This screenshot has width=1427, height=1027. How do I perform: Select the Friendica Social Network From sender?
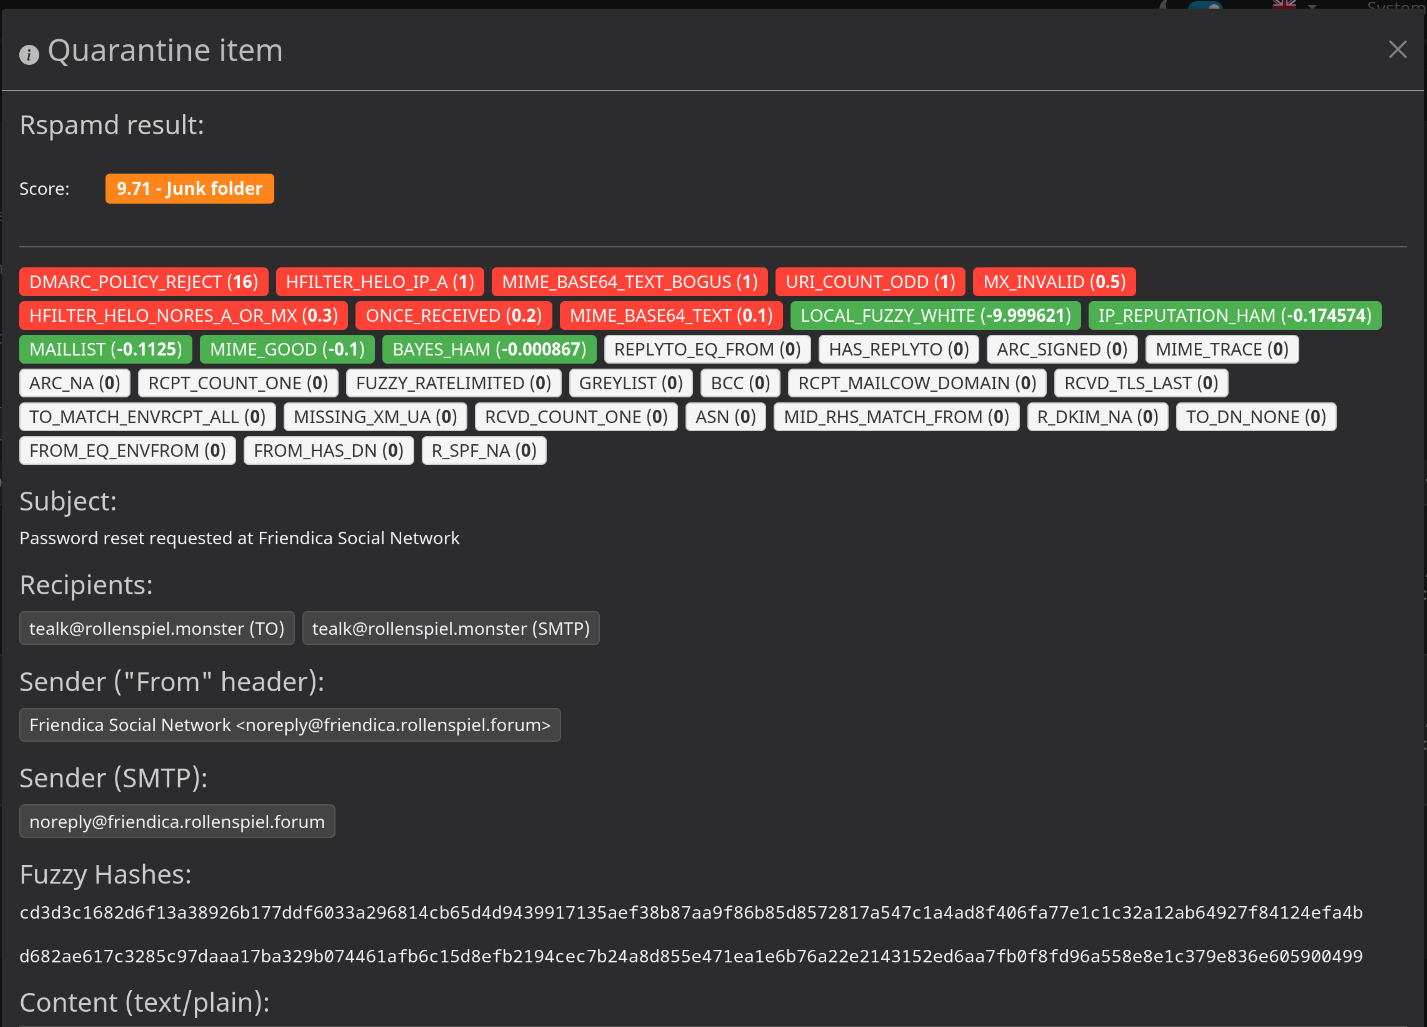(x=290, y=725)
